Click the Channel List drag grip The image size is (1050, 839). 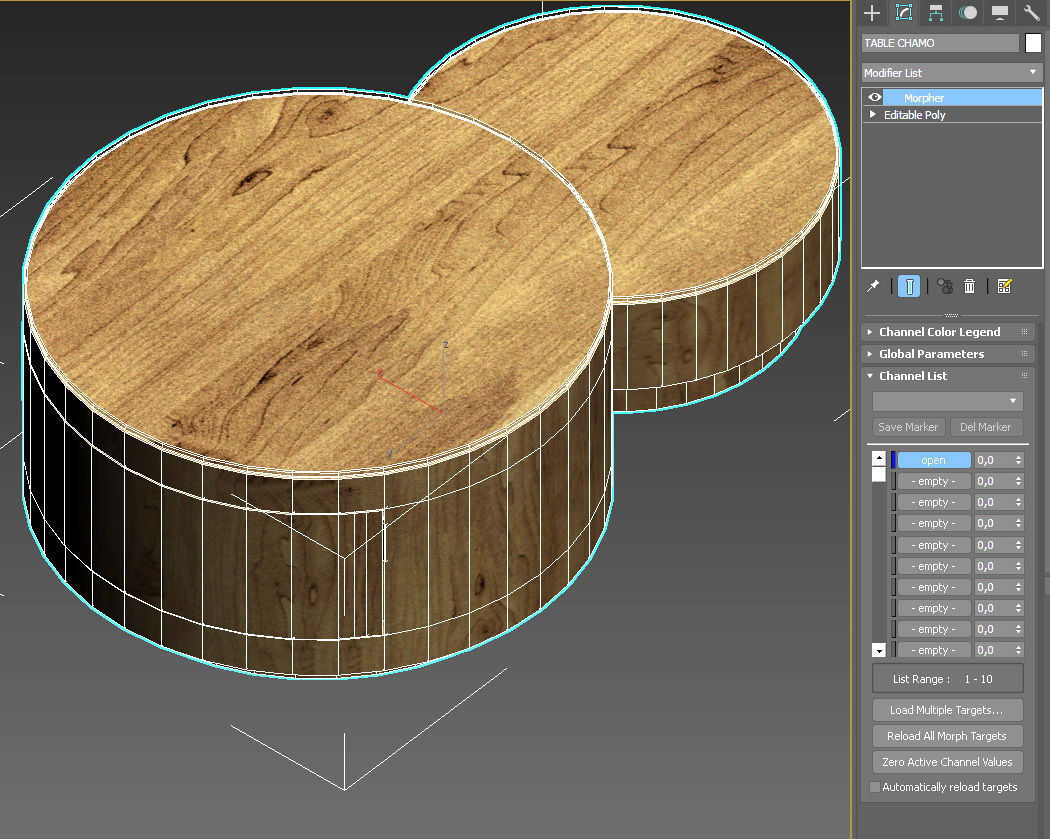(x=1024, y=376)
